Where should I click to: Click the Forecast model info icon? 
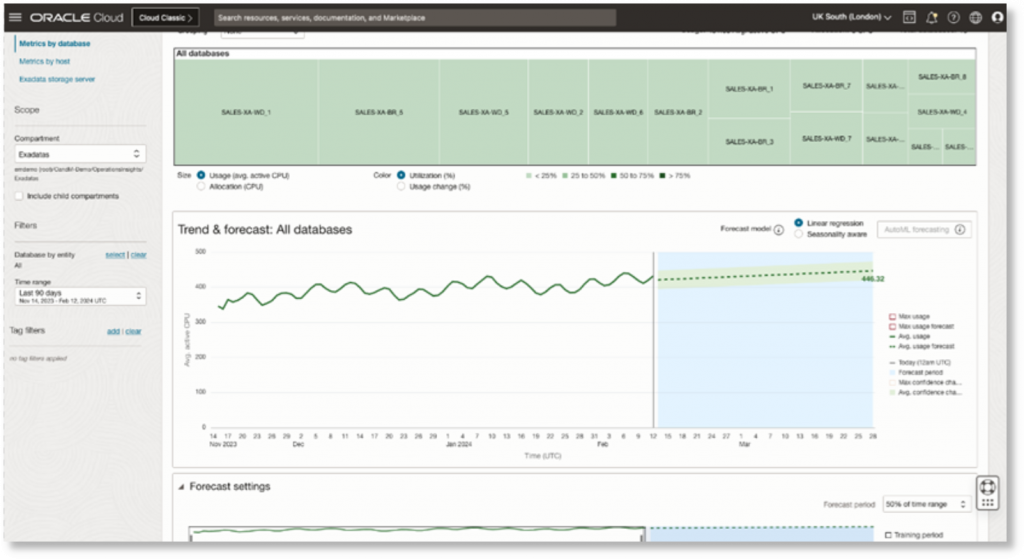click(x=778, y=229)
